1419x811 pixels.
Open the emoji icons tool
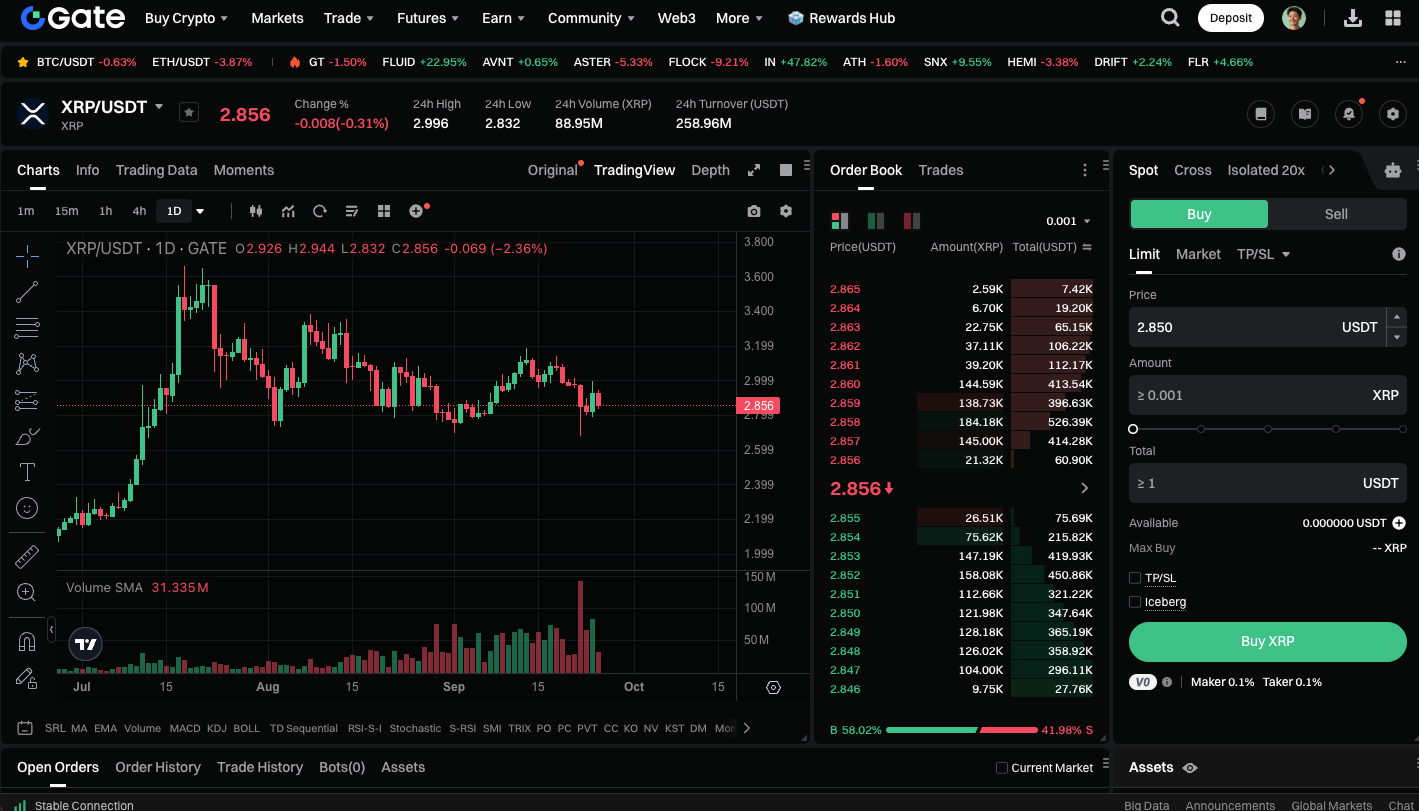[27, 508]
